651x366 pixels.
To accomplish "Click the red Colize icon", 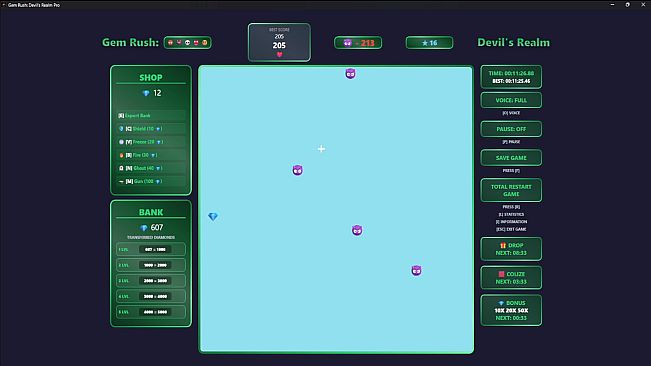I will click(501, 274).
